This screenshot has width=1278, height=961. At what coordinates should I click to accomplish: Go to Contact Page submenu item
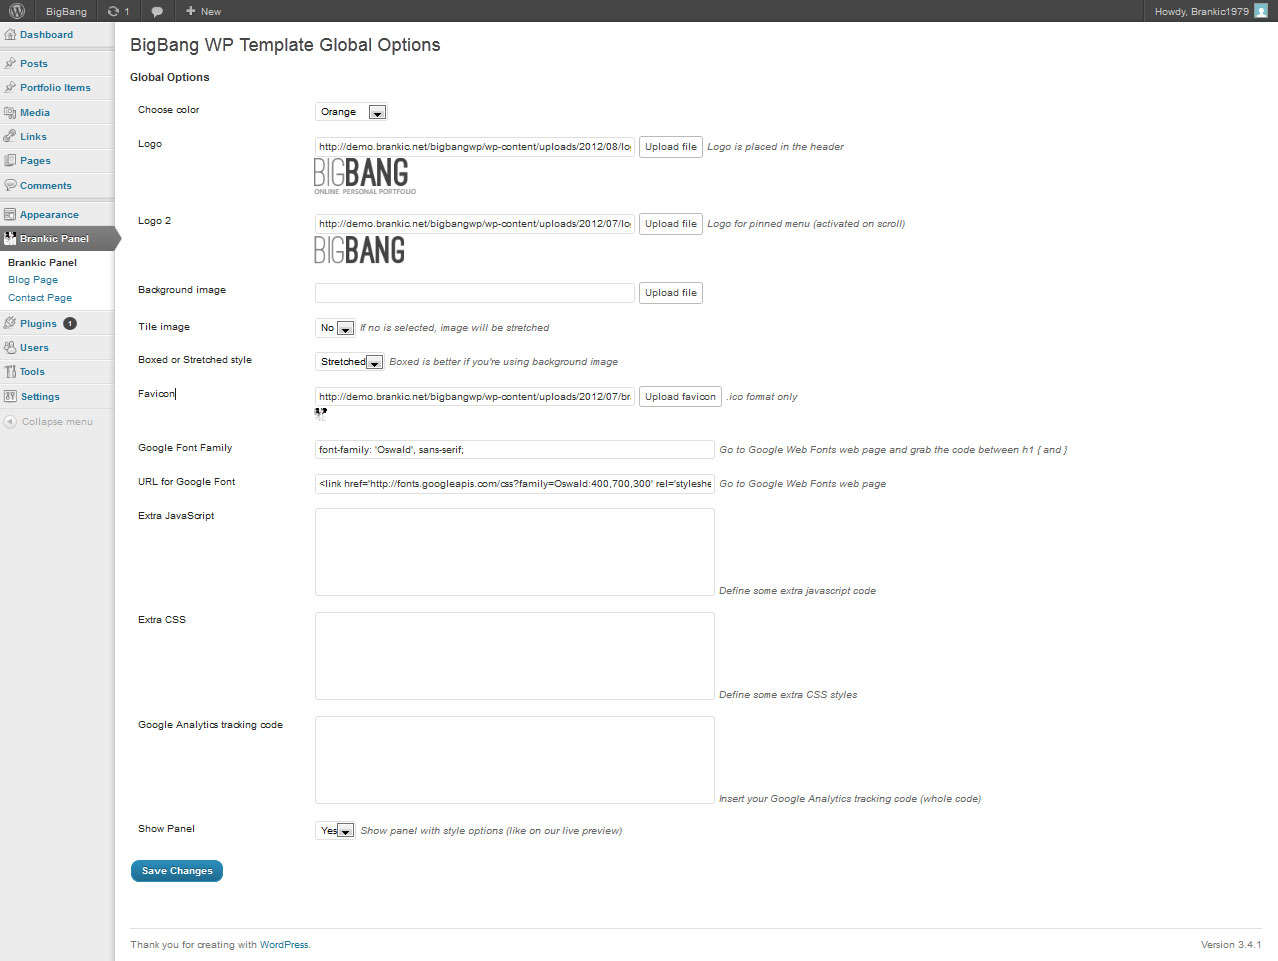point(40,298)
